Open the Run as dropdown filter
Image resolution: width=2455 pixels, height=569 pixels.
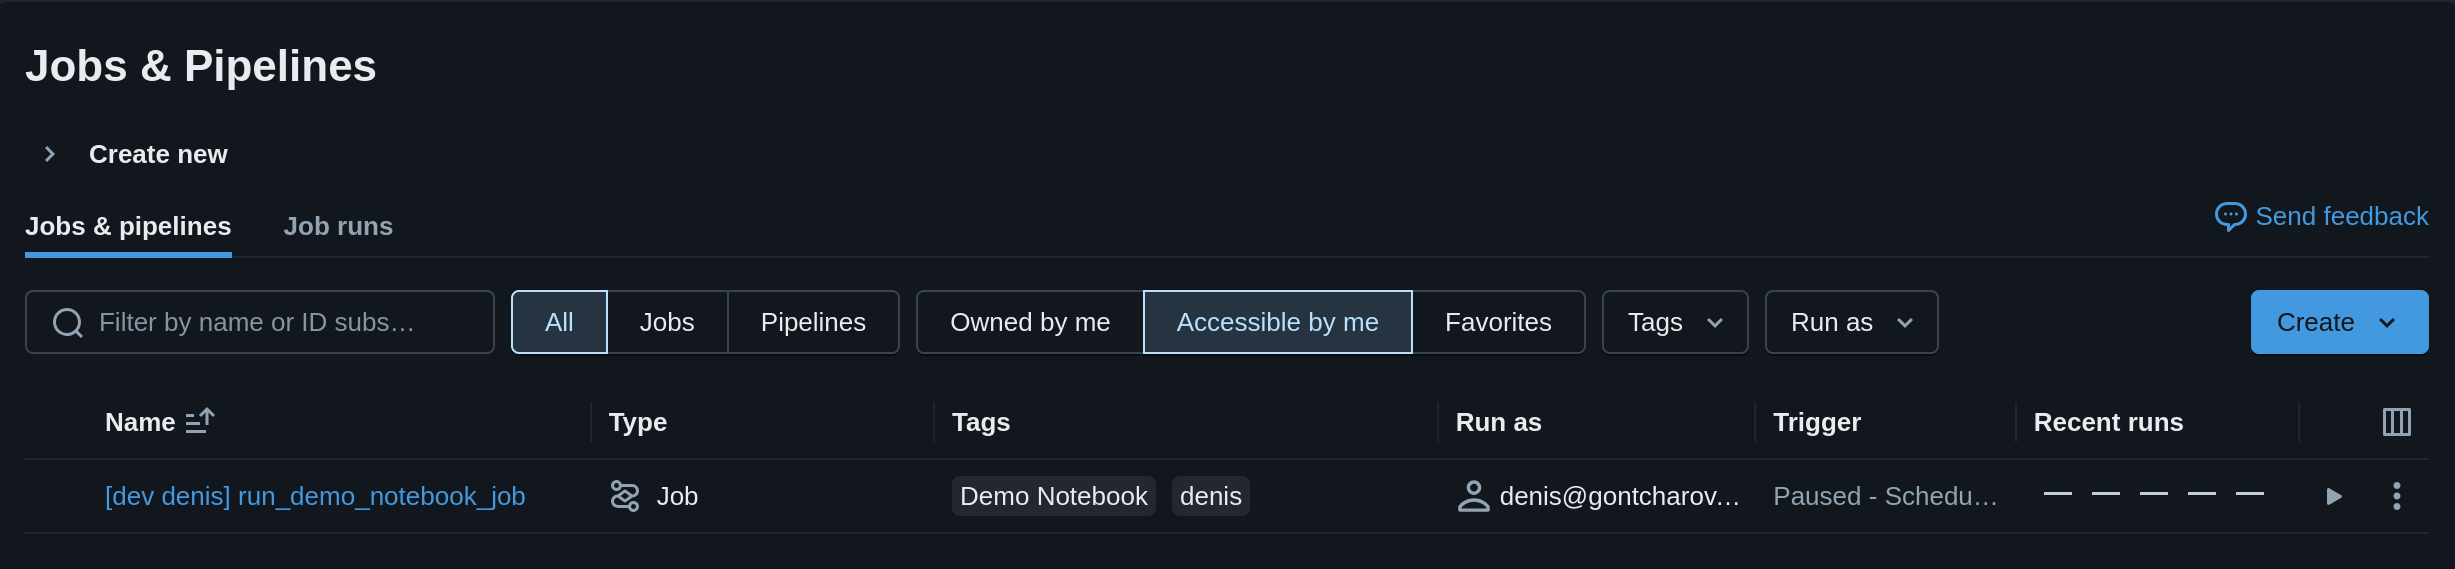1851,322
